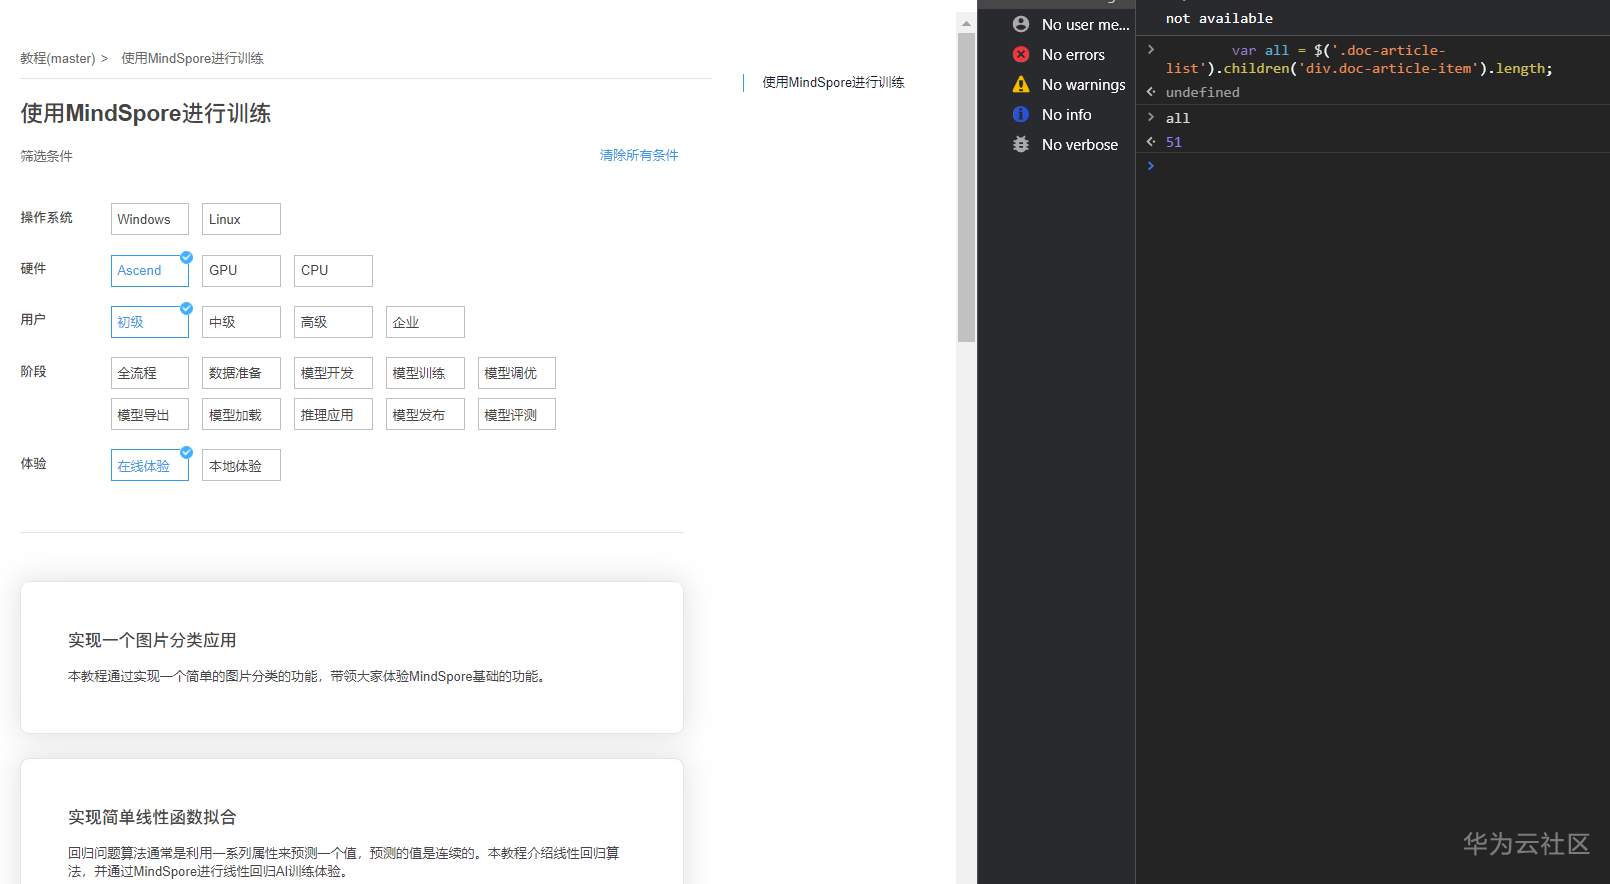The height and width of the screenshot is (884, 1610).
Task: Click the page vertical scrollbar thumb
Action: pos(966,187)
